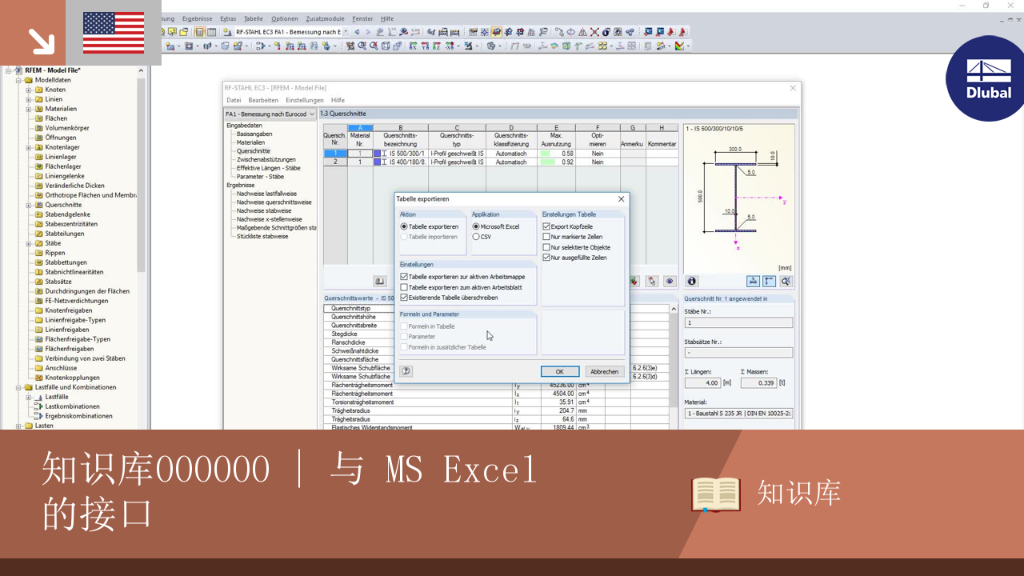Click the help icon in export dialog
Viewport: 1024px width, 576px height.
pos(406,371)
